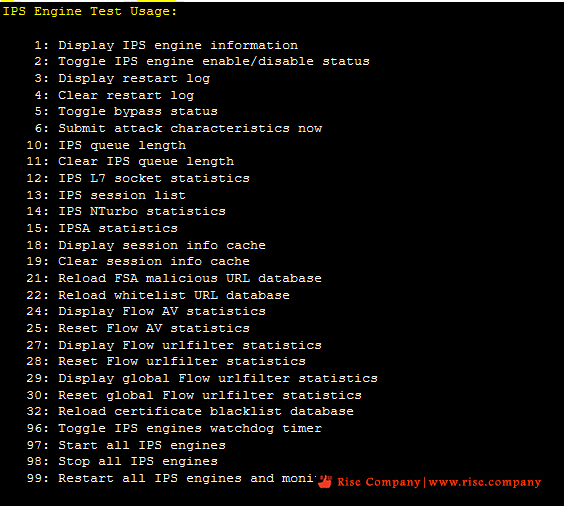Select the Display restart log line
This screenshot has height=506, width=564.
pyautogui.click(x=122, y=78)
